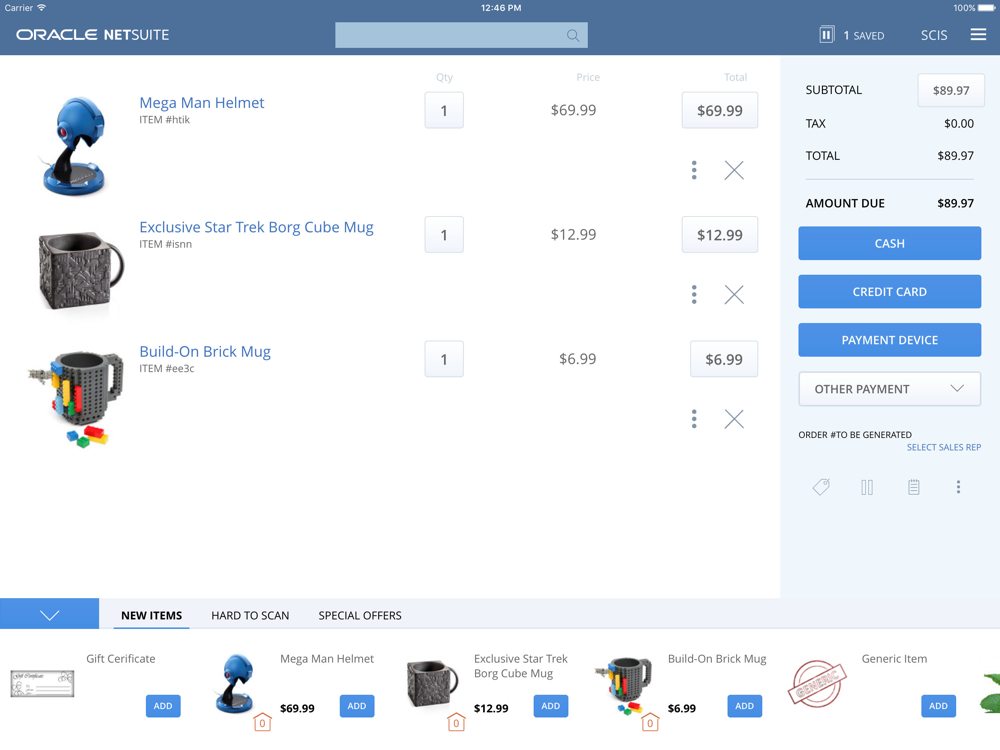Viewport: 1000px width, 750px height.
Task: Collapse the quick-add panel chevron
Action: tap(49, 614)
